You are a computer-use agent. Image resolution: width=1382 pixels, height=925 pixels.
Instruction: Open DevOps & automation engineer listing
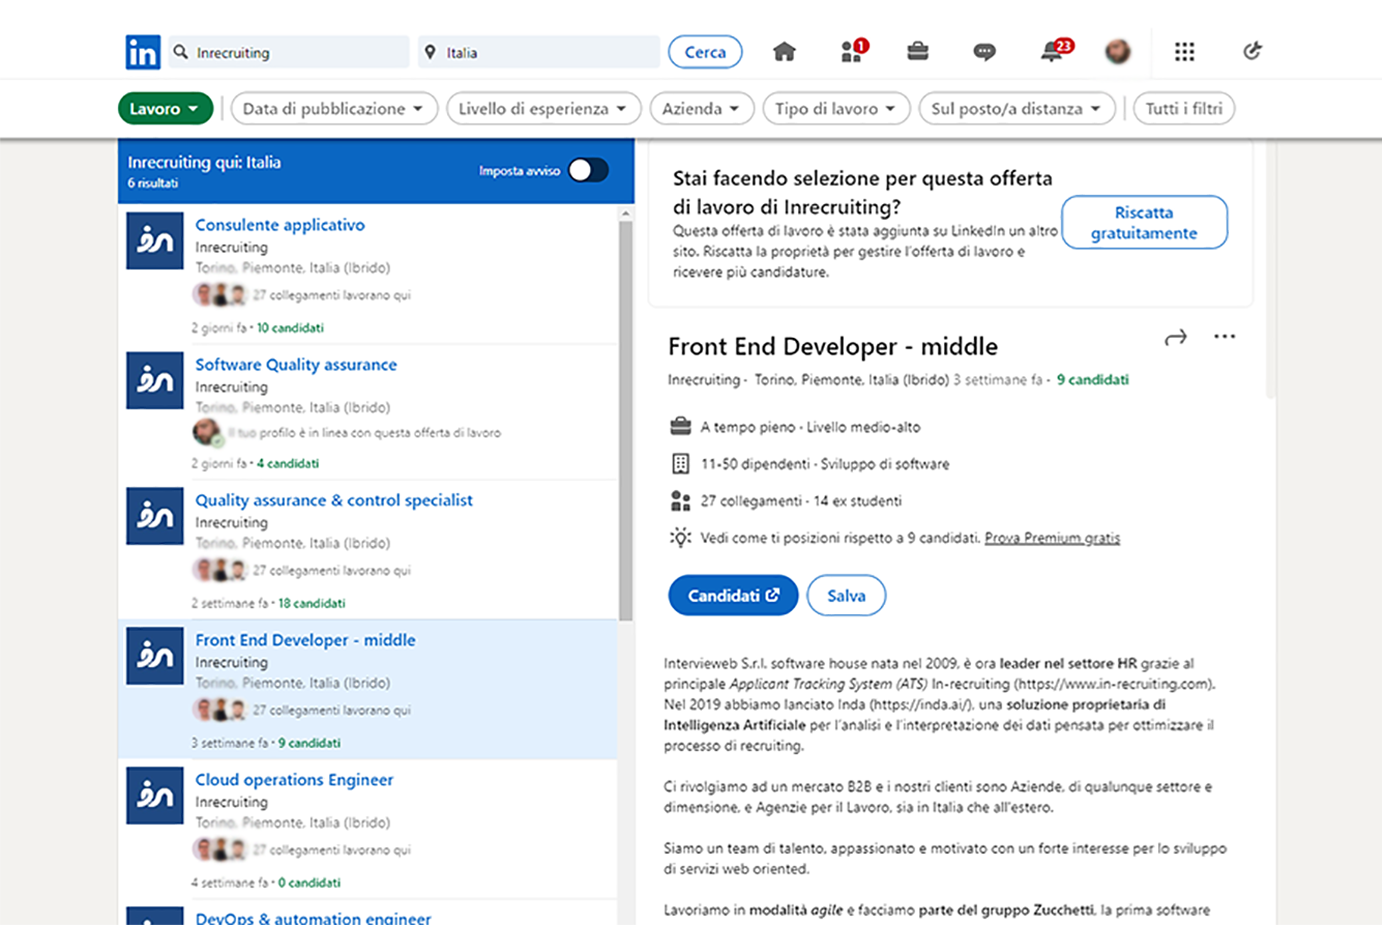(313, 917)
